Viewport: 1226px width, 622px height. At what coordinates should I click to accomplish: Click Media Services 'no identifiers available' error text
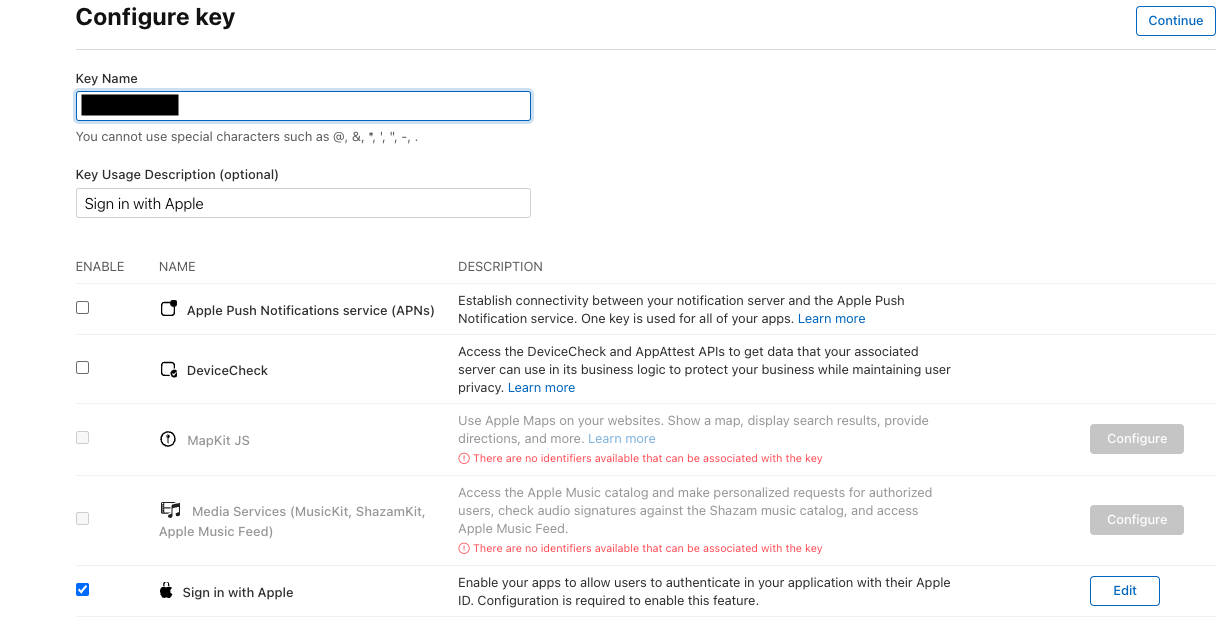[x=648, y=548]
